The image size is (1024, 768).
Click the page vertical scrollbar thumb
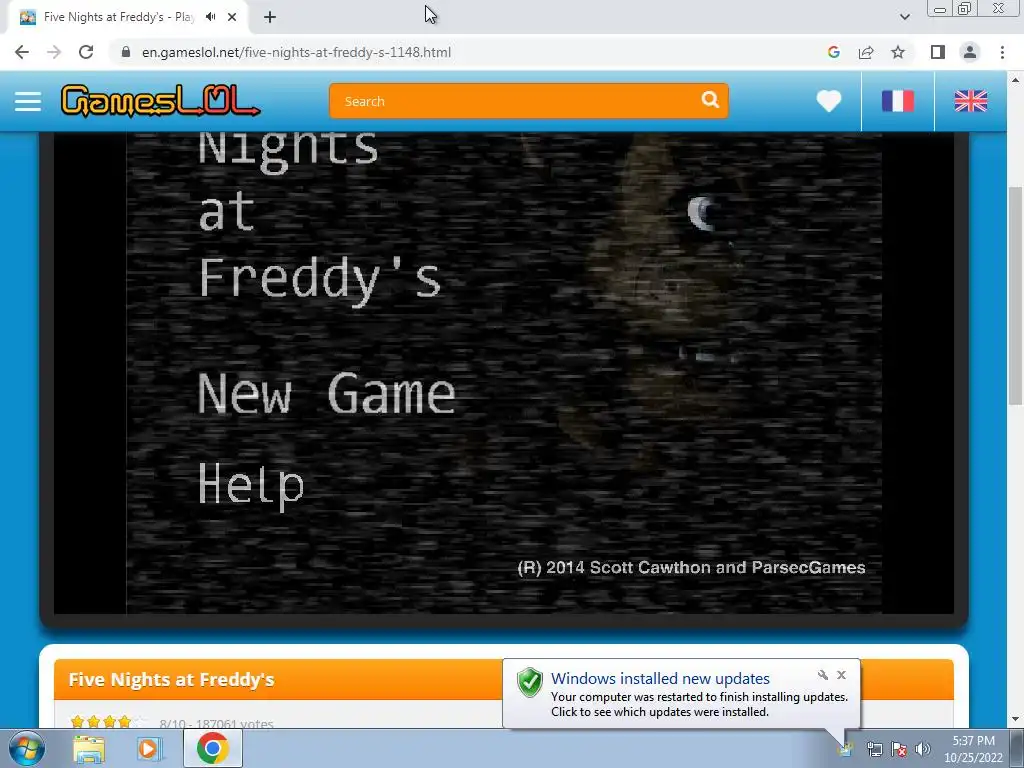1015,294
